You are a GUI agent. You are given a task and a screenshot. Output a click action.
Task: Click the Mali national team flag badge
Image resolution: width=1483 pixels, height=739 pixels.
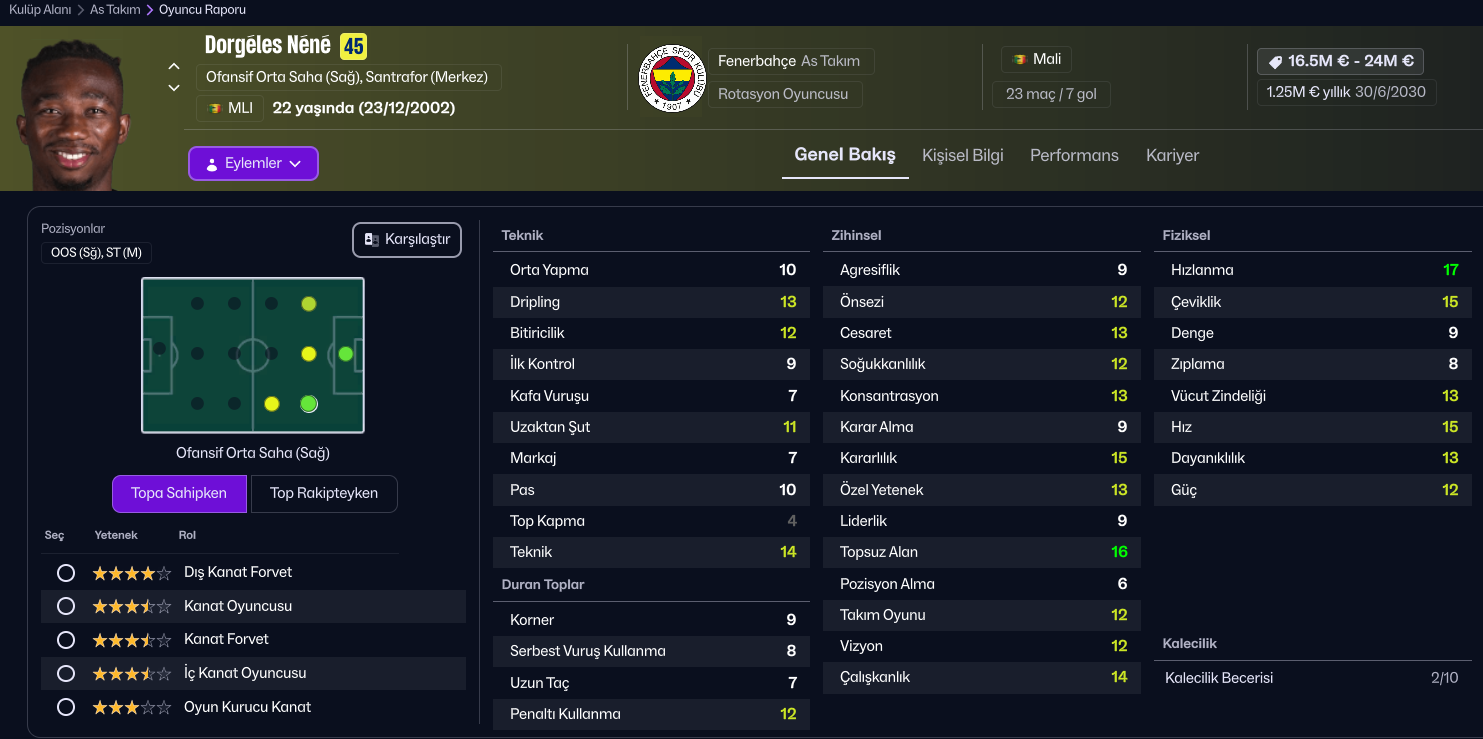coord(1019,60)
